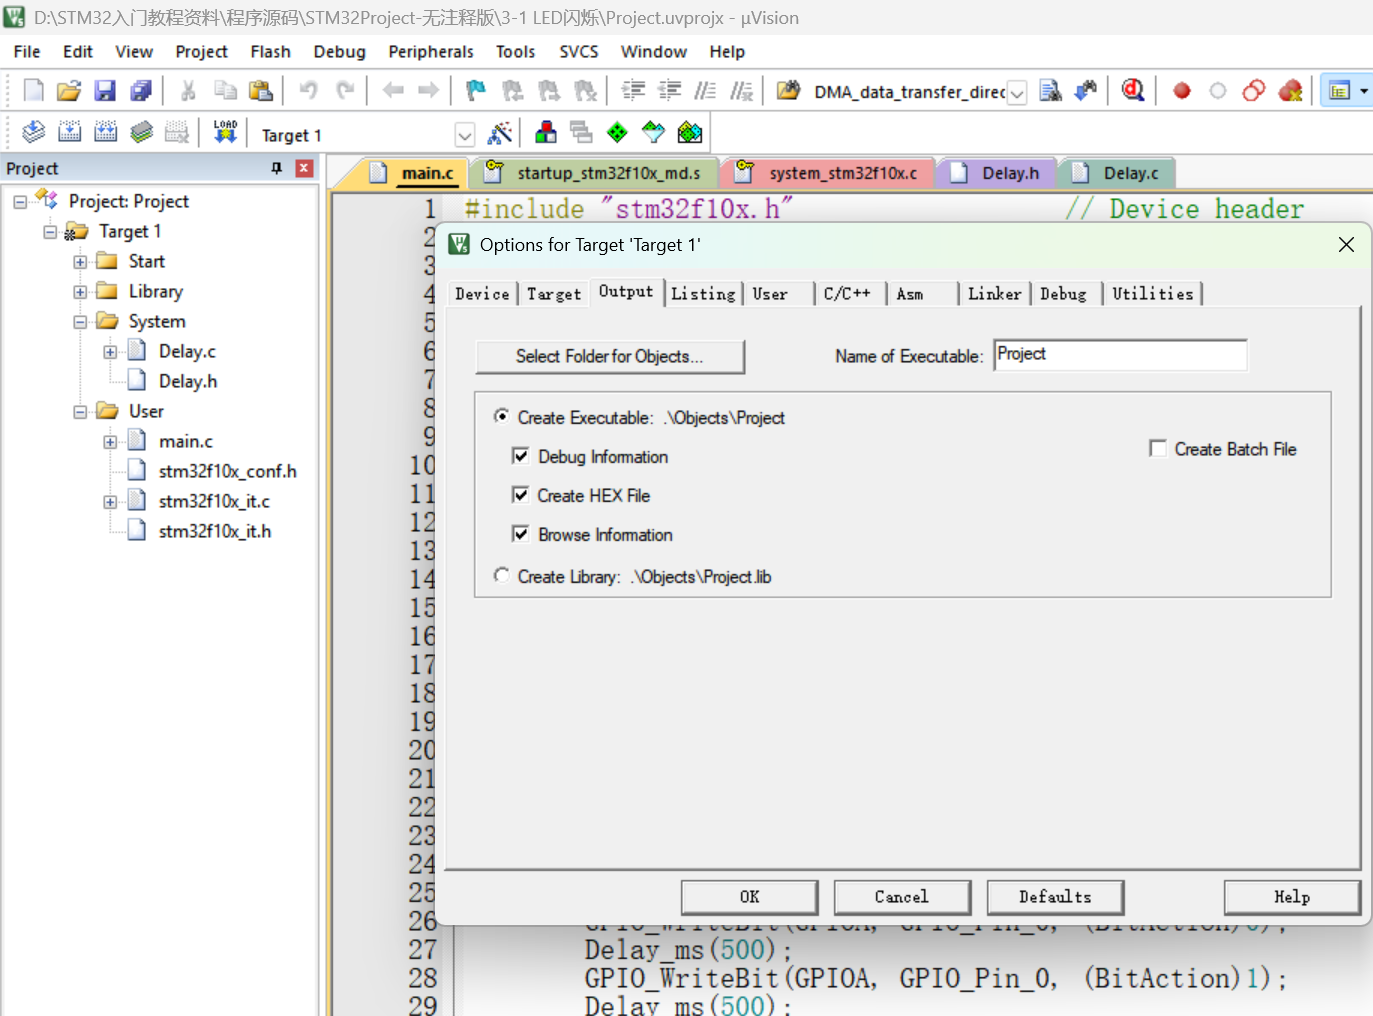1373x1016 pixels.
Task: Collapse the Target 1 tree node
Action: point(50,232)
